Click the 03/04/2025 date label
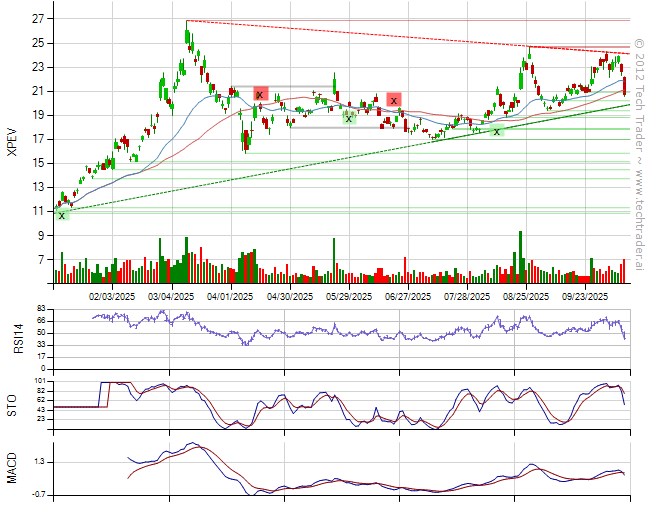Screen dimensions: 657x514 click(x=171, y=296)
